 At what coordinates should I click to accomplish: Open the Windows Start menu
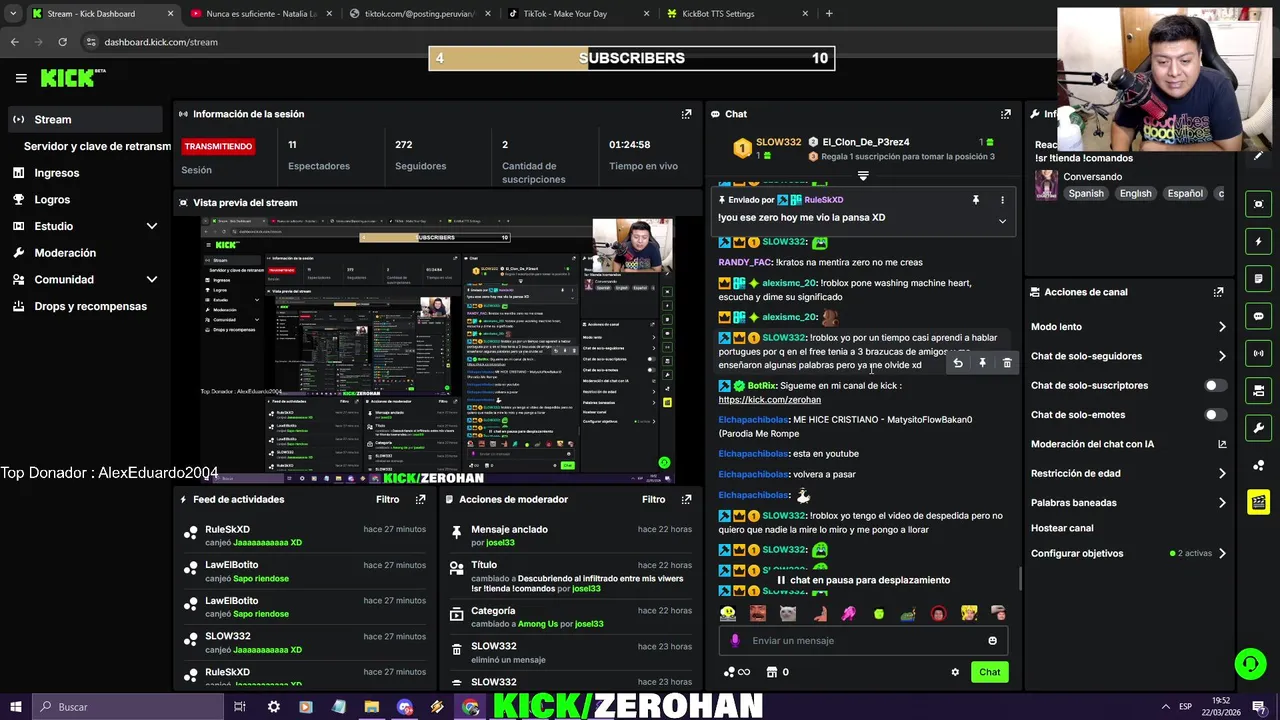15,707
